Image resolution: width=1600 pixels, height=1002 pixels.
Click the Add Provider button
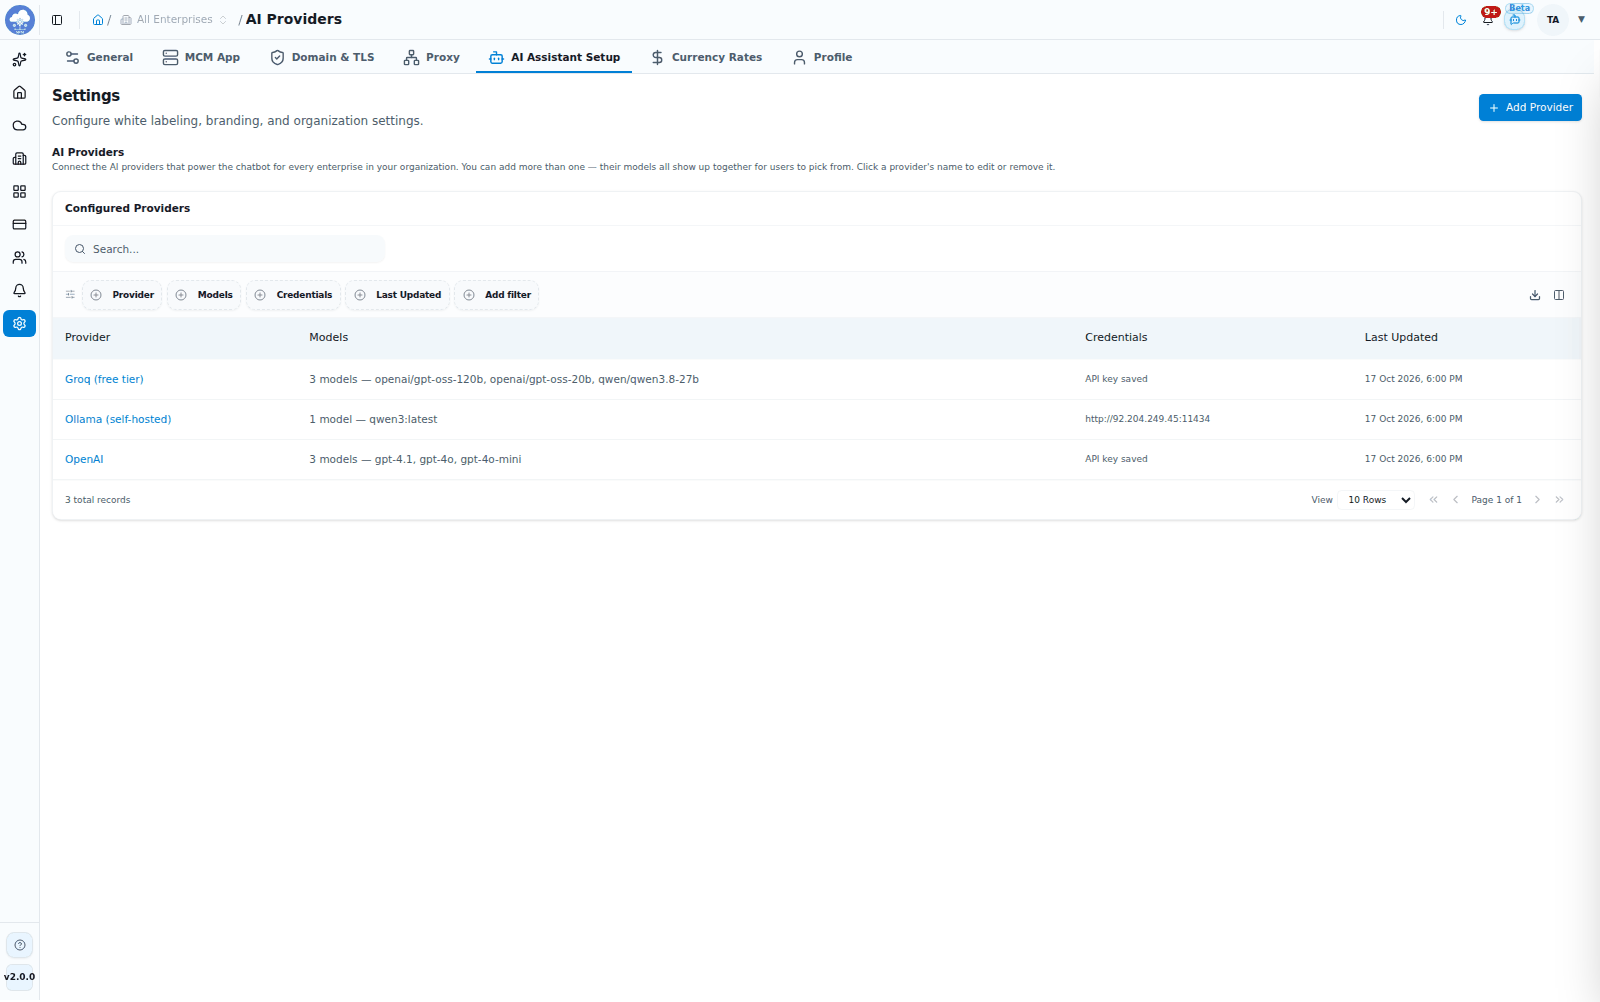point(1530,108)
